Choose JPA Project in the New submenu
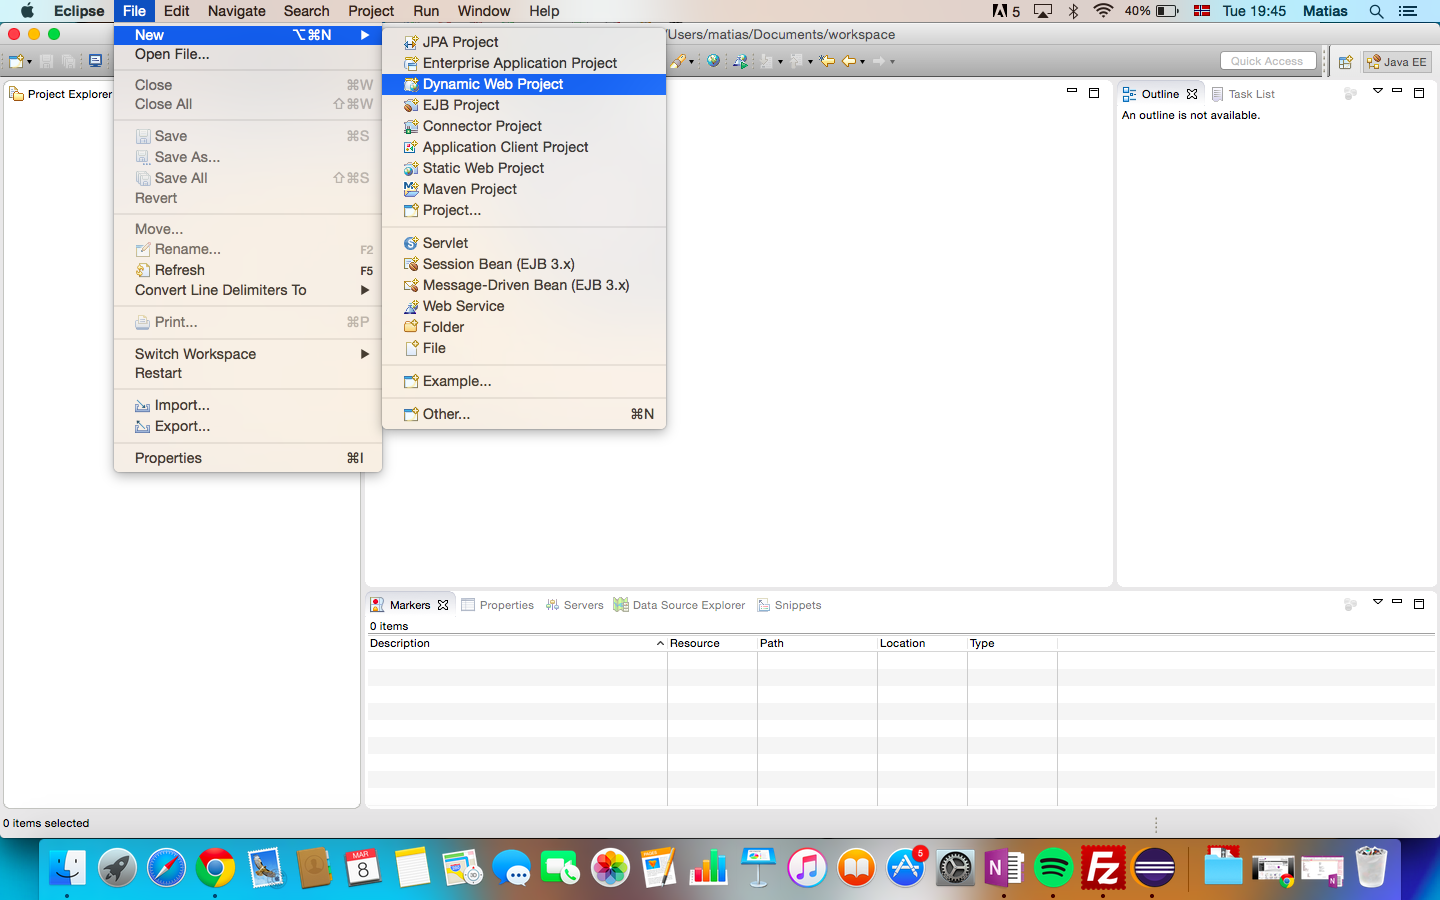Screen dimensions: 1440x900 (x=524, y=42)
